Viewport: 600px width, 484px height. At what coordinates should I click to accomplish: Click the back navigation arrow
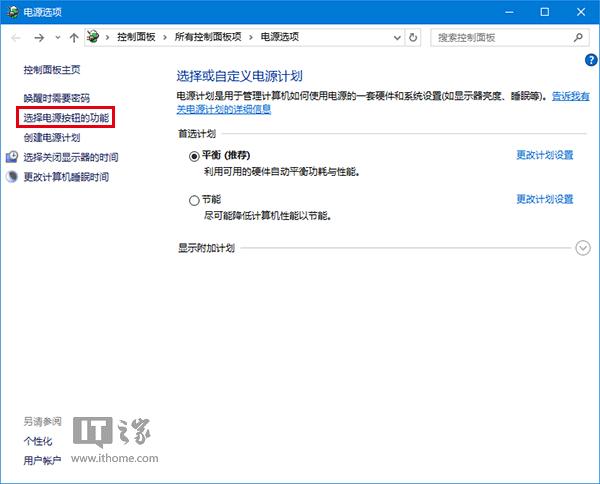coord(16,37)
